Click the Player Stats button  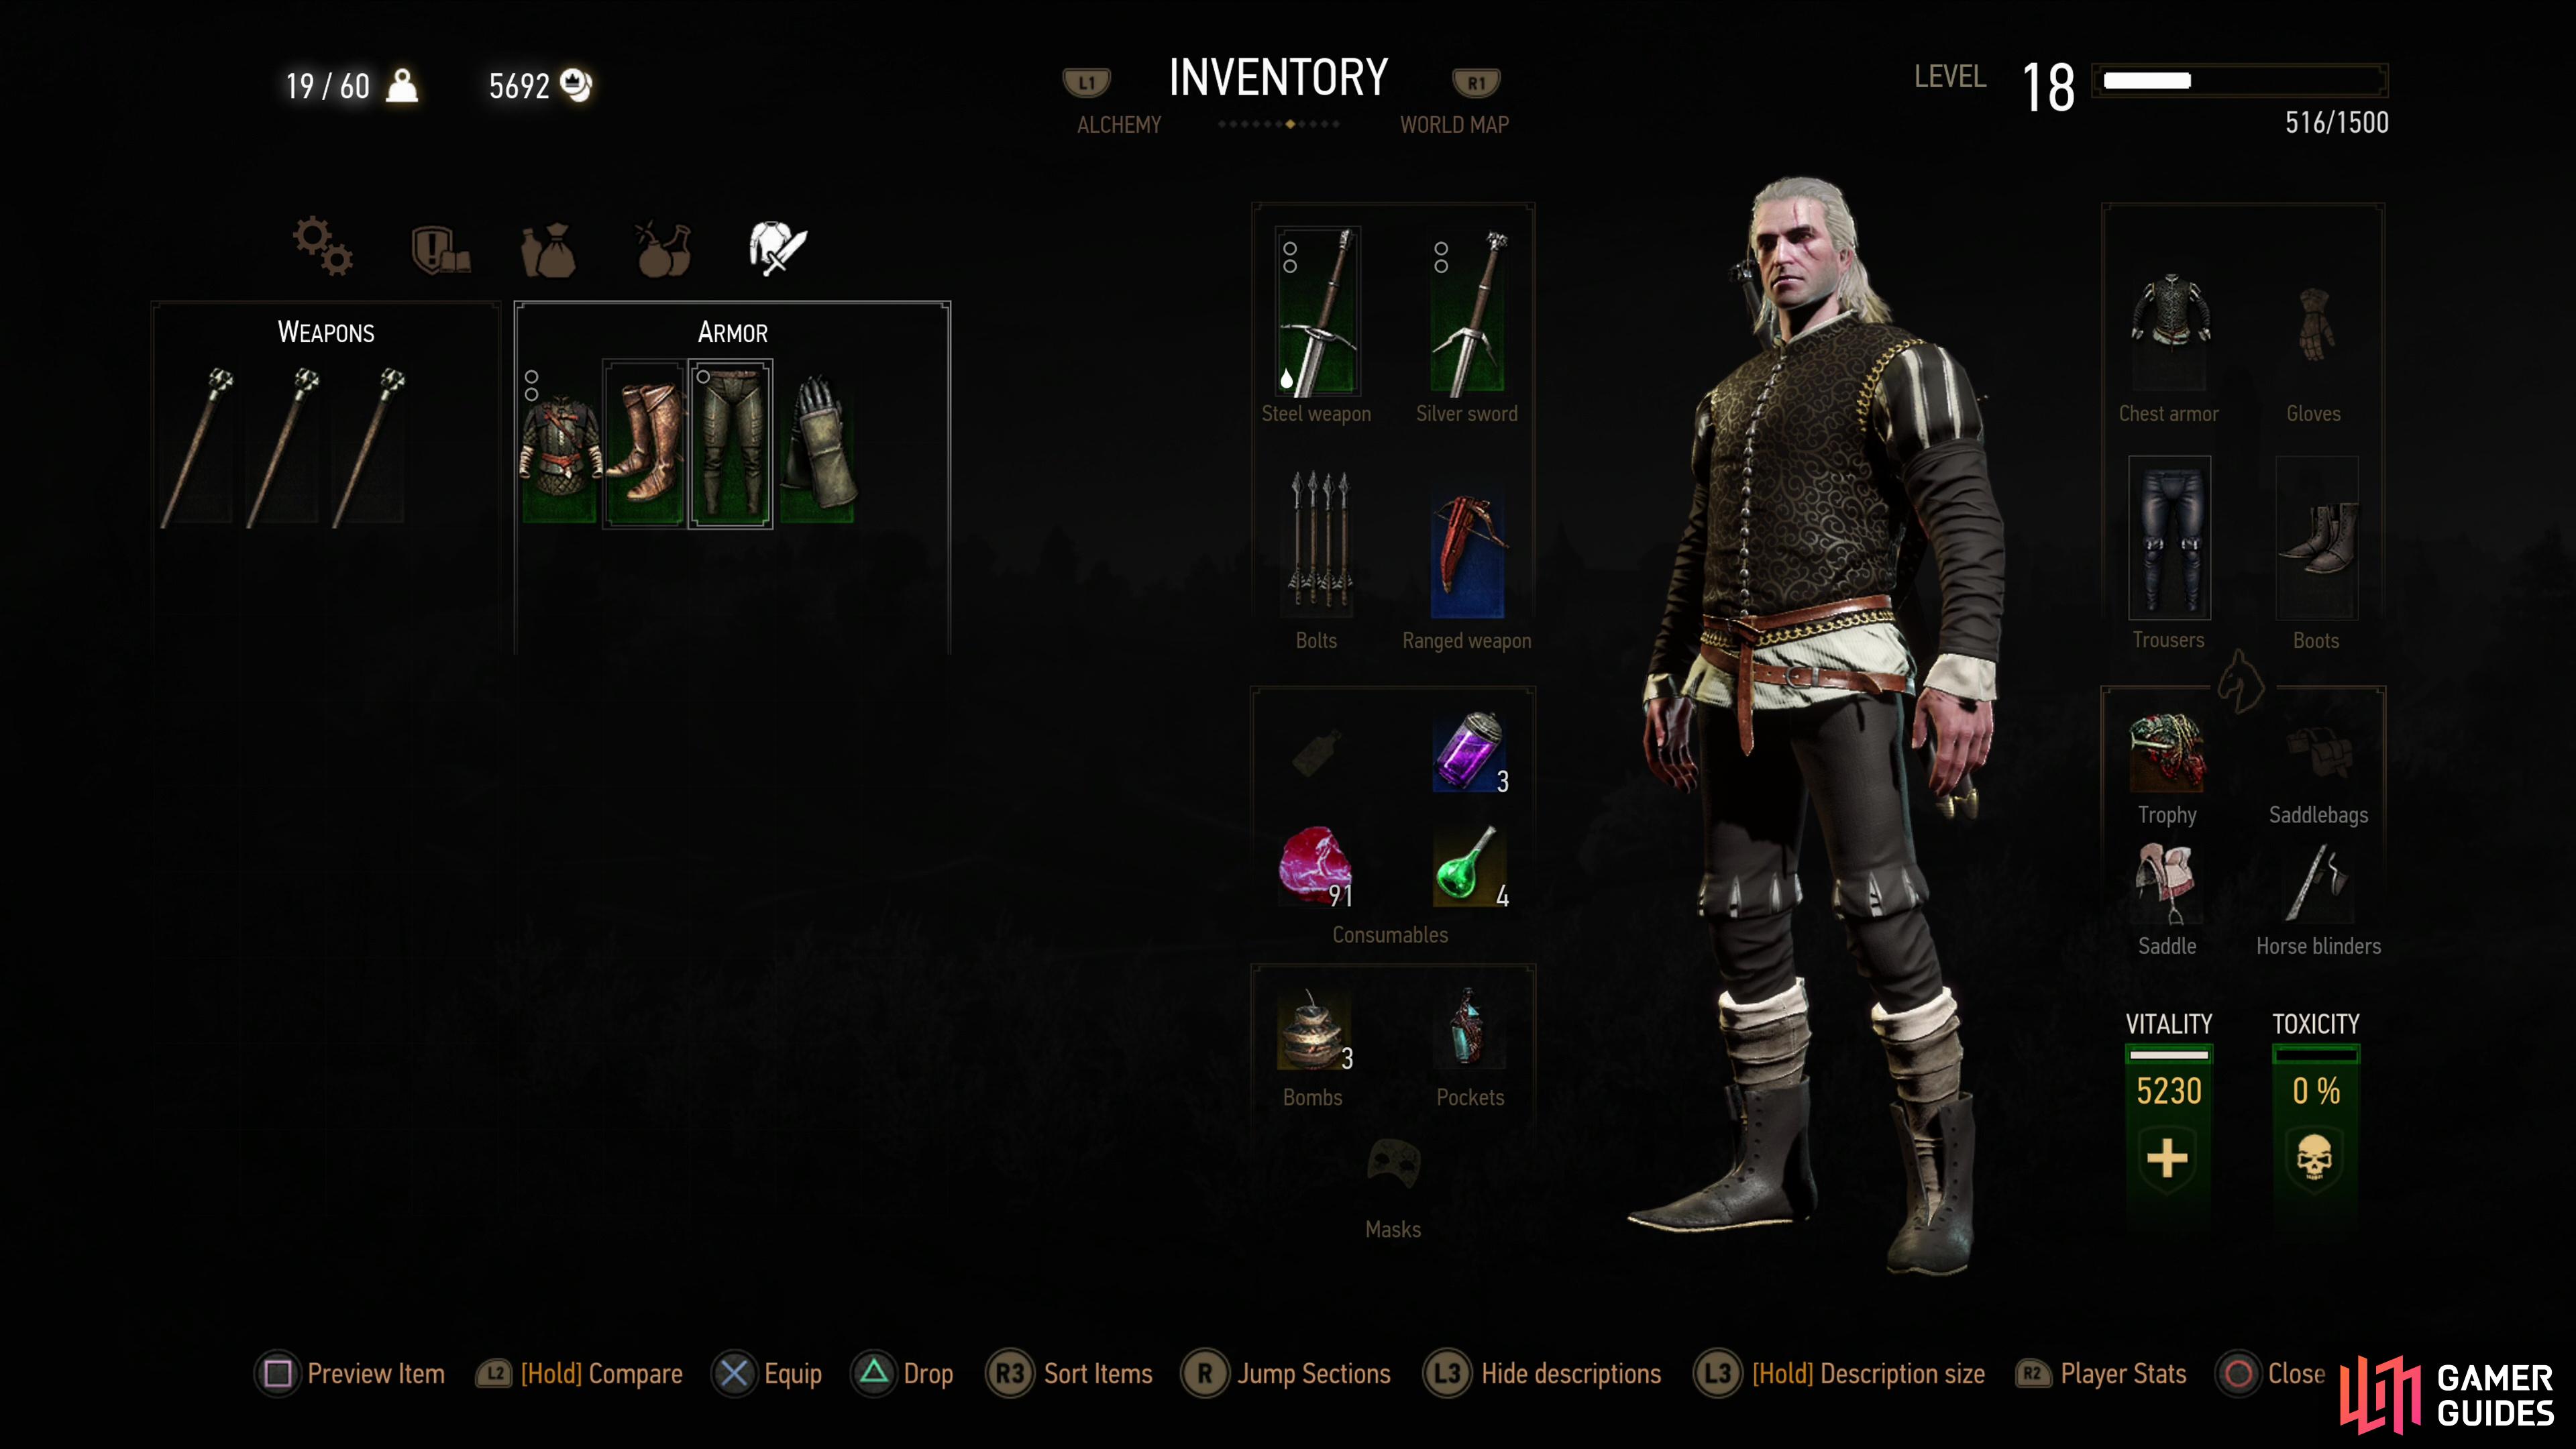pyautogui.click(x=2101, y=1374)
